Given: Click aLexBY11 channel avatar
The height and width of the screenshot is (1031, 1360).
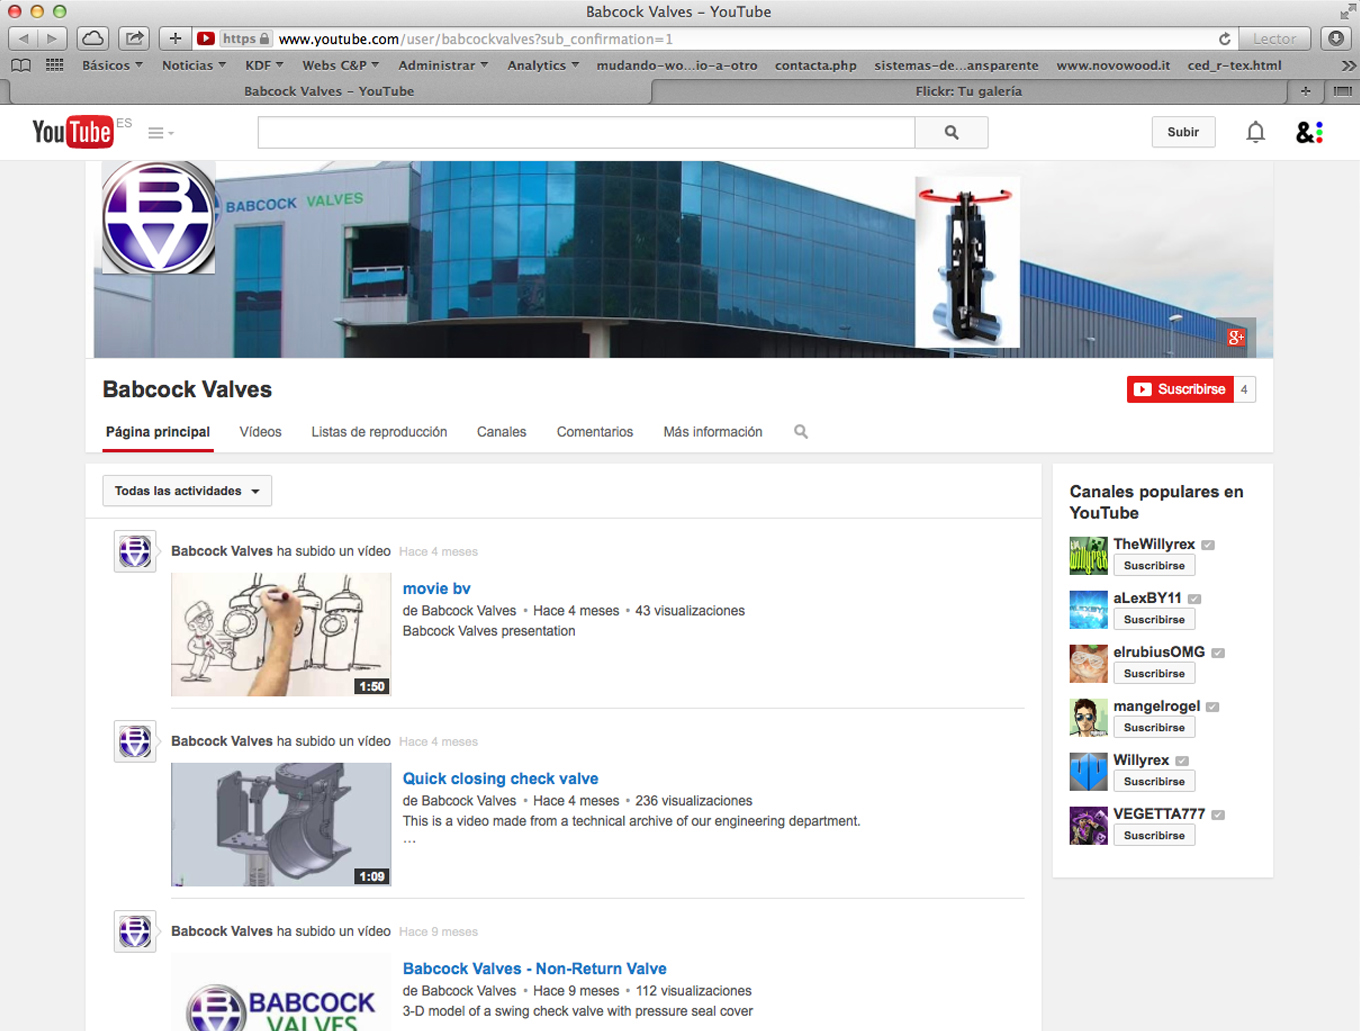Looking at the screenshot, I should click(1088, 609).
